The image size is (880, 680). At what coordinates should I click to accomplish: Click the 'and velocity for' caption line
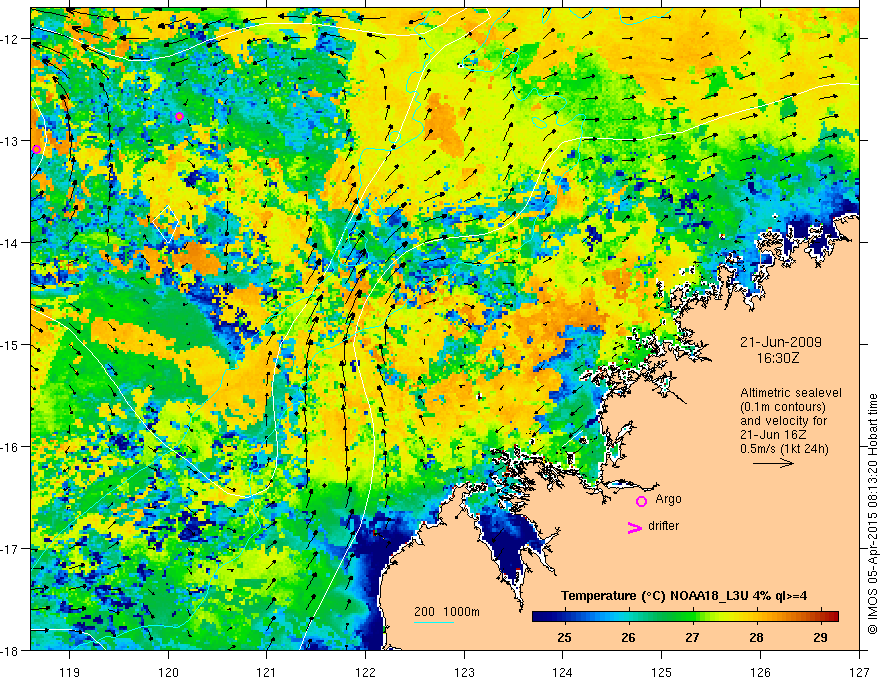pos(783,421)
